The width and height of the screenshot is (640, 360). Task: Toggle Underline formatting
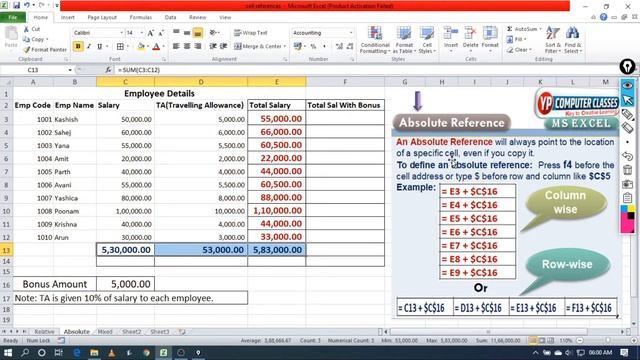tap(99, 47)
